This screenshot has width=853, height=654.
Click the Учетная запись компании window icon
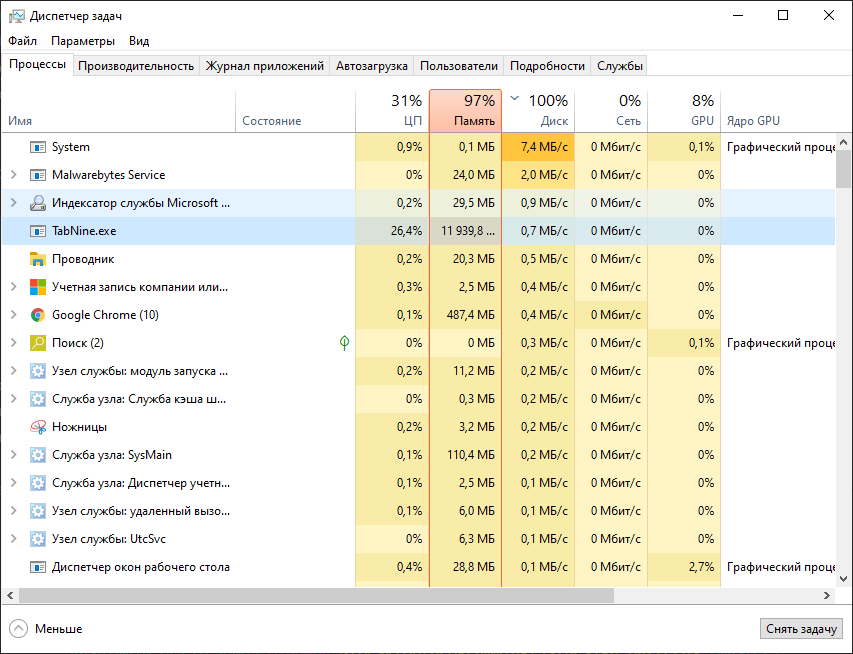click(x=37, y=286)
